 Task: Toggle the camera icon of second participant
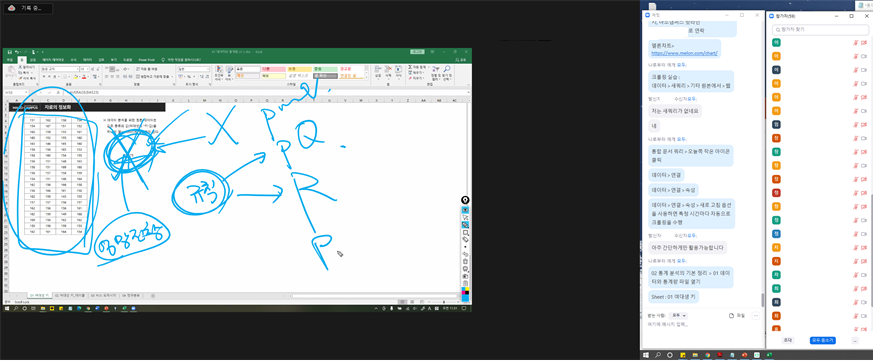point(865,56)
